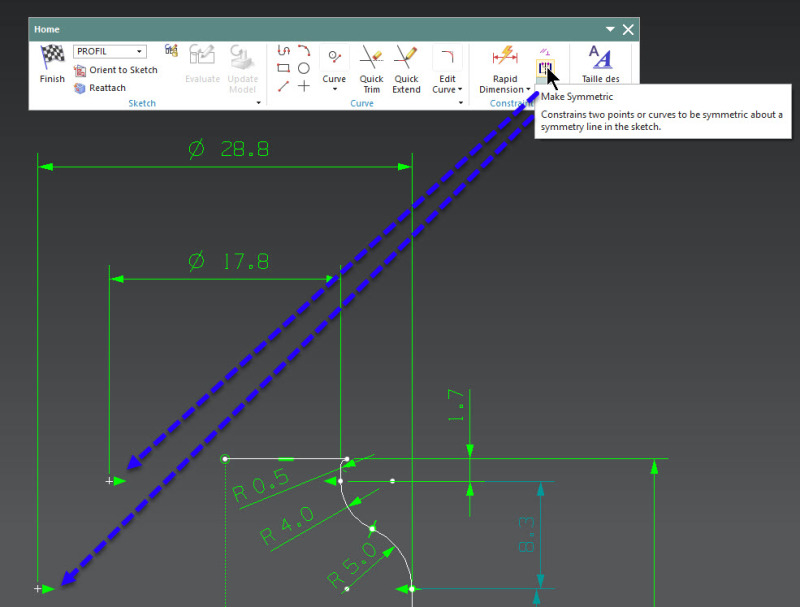Select the blue 8.3 vertical dimension
The image size is (800, 607).
click(x=527, y=534)
